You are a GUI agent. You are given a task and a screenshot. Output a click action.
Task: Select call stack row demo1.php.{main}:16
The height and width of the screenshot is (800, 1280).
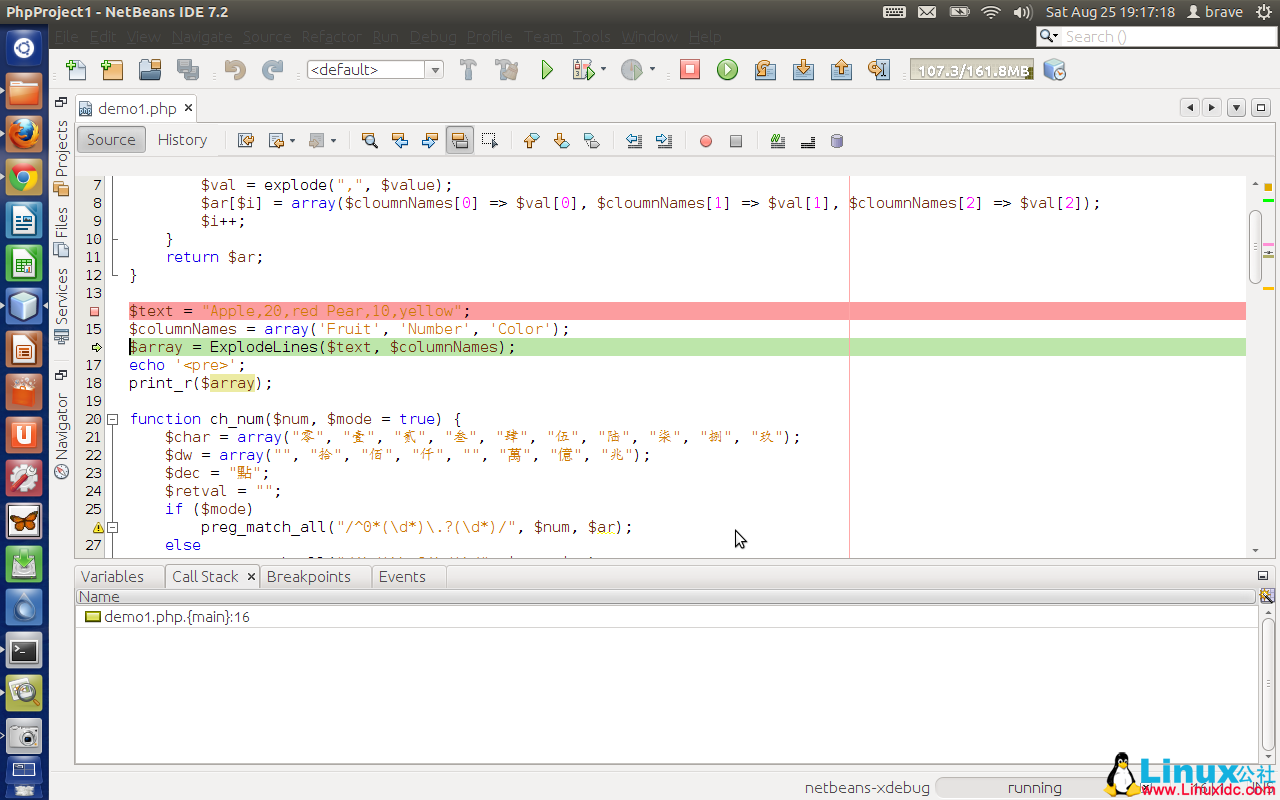pyautogui.click(x=666, y=617)
